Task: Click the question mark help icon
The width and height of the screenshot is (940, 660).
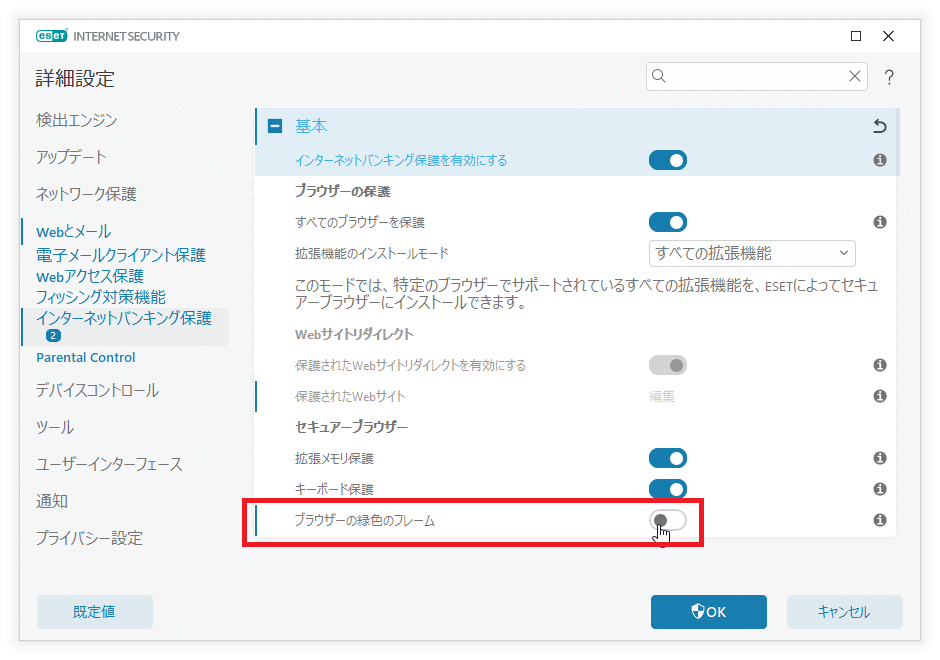Action: click(888, 77)
